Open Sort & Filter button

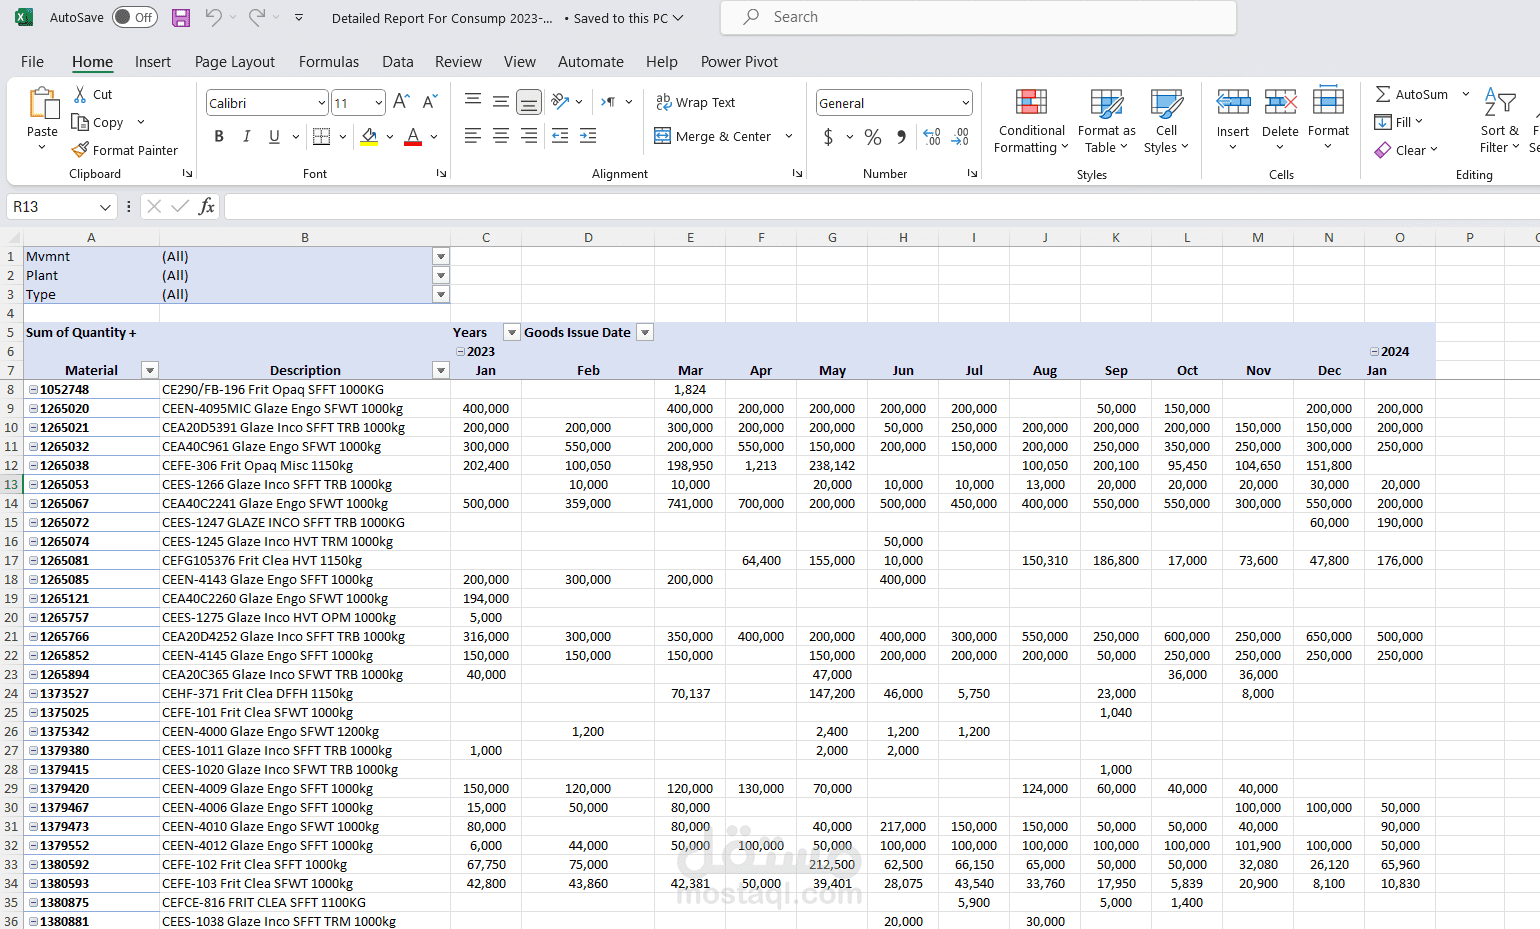click(1499, 120)
